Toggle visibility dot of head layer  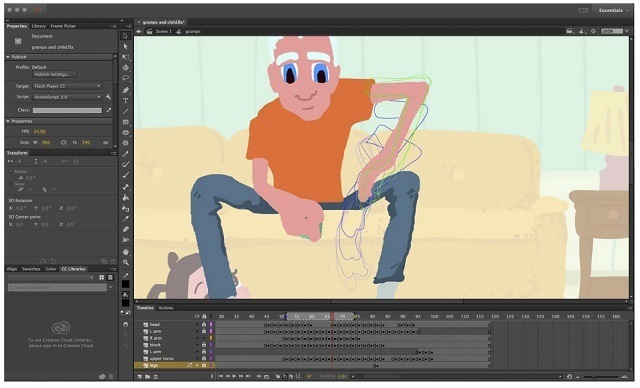pyautogui.click(x=197, y=325)
